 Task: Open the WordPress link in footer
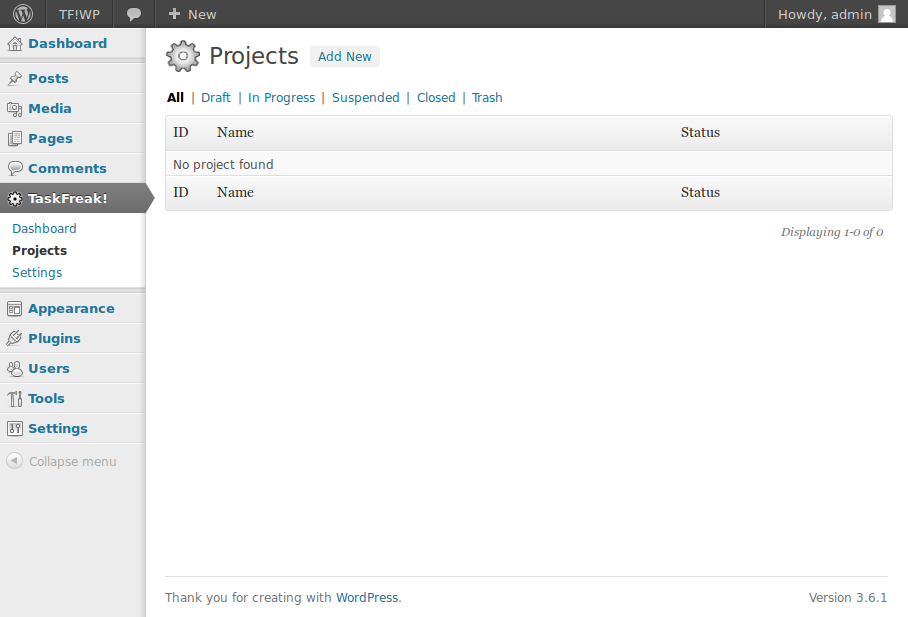pos(367,597)
